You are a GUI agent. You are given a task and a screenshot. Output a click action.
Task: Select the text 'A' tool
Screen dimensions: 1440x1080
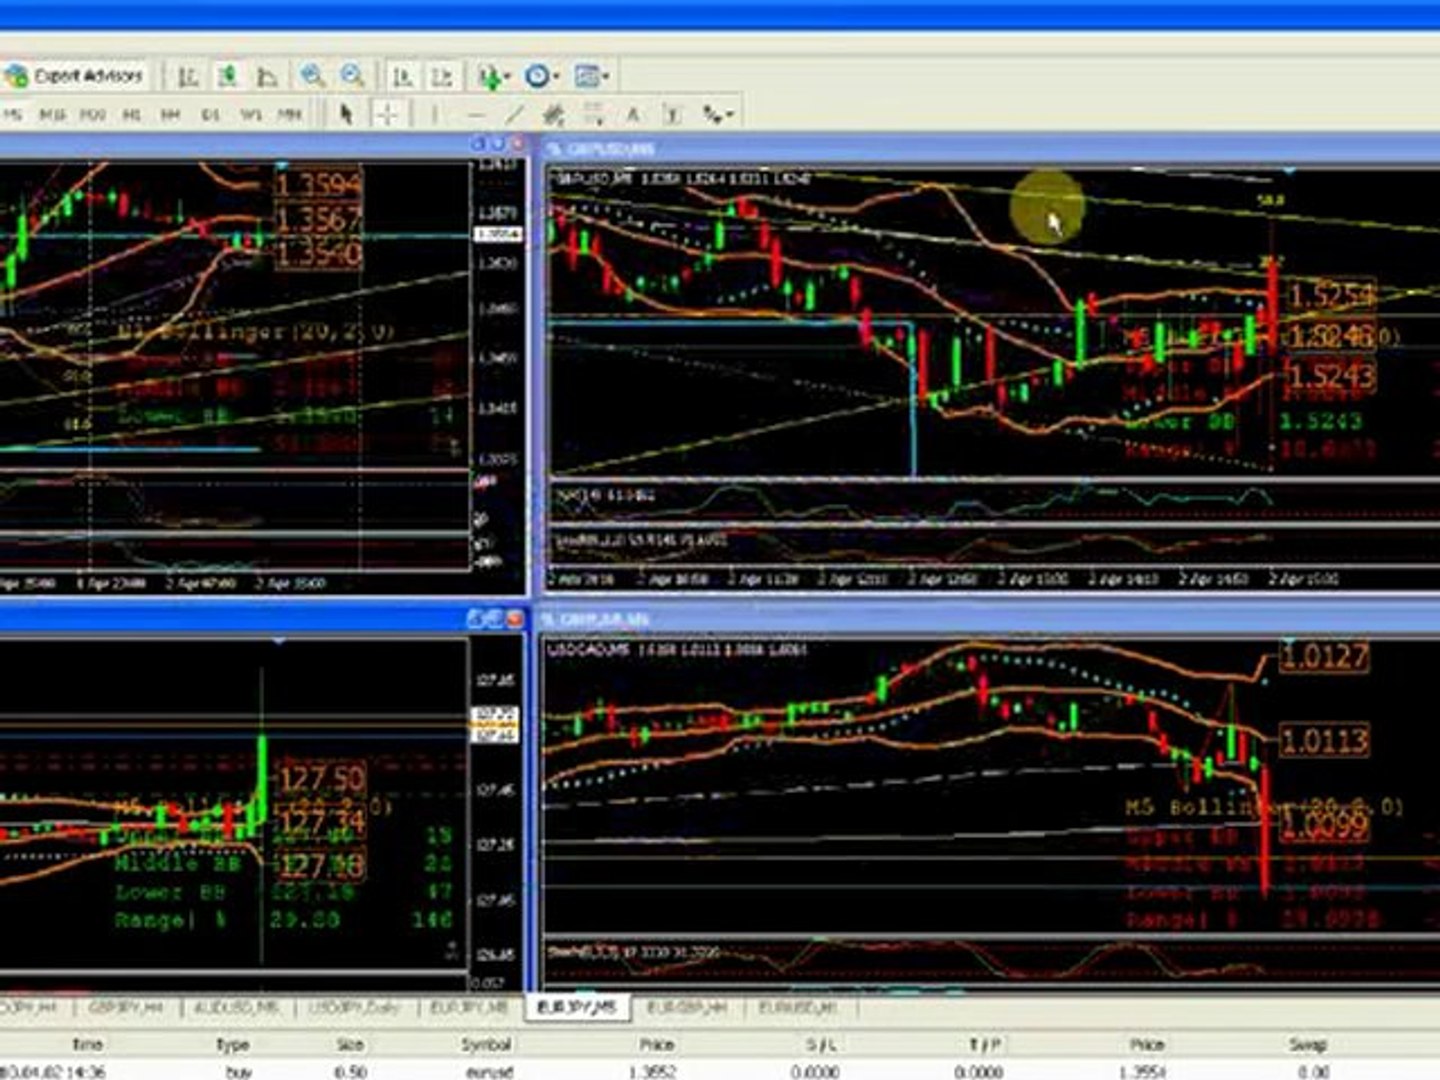[633, 115]
